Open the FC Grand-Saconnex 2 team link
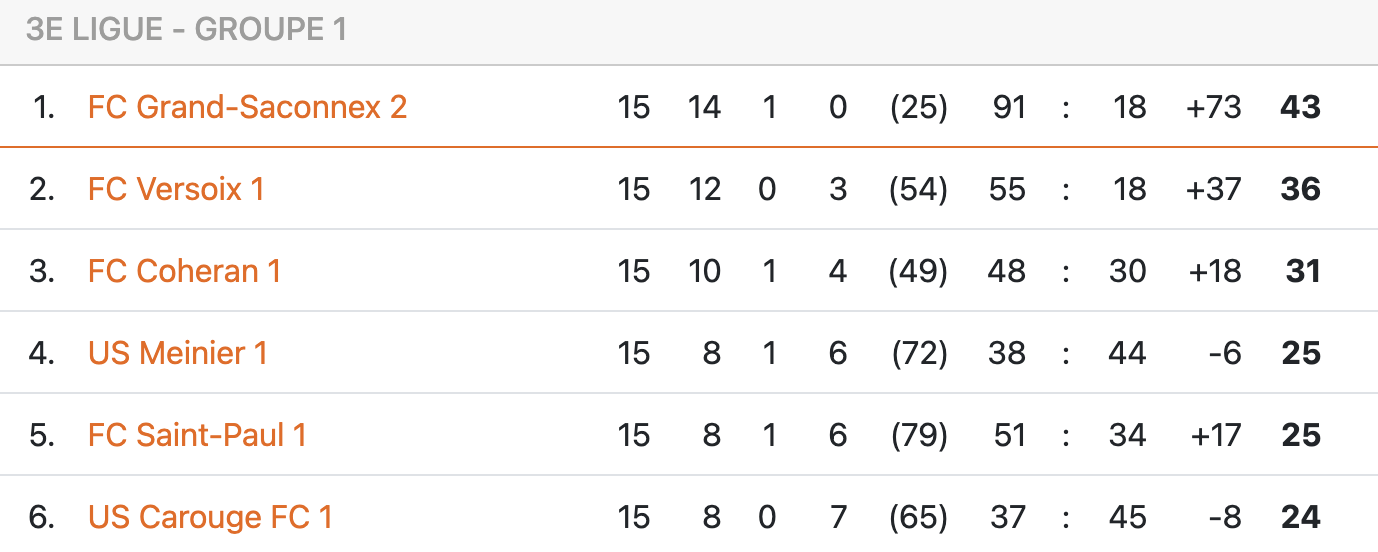1378x552 pixels. point(247,107)
